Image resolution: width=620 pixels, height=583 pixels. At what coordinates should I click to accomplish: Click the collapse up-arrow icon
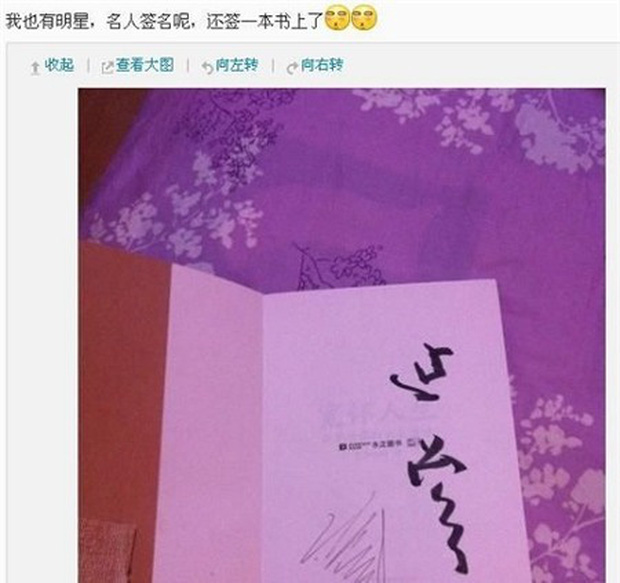pyautogui.click(x=35, y=67)
